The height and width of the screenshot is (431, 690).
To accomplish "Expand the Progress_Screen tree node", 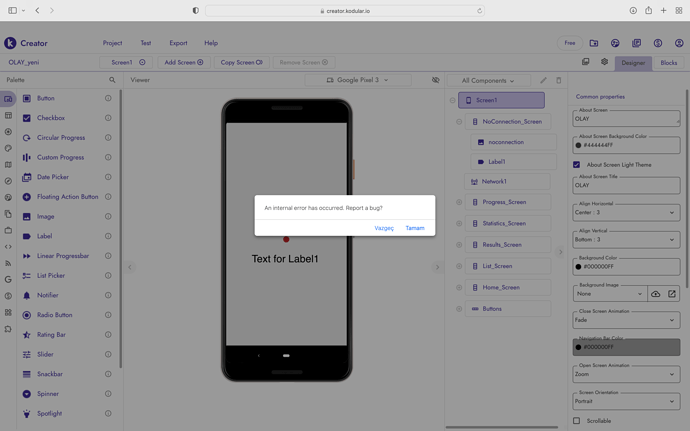I will pos(459,202).
